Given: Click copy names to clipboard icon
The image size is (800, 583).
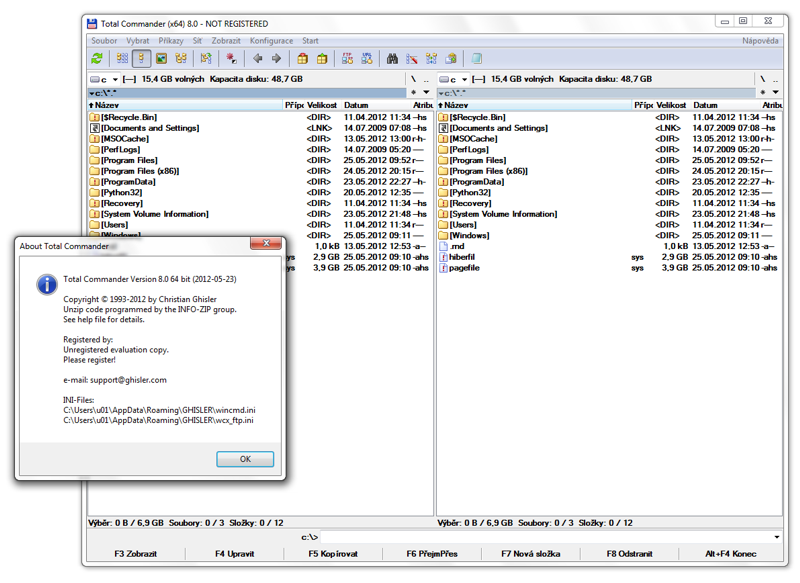Looking at the screenshot, I should [x=451, y=59].
